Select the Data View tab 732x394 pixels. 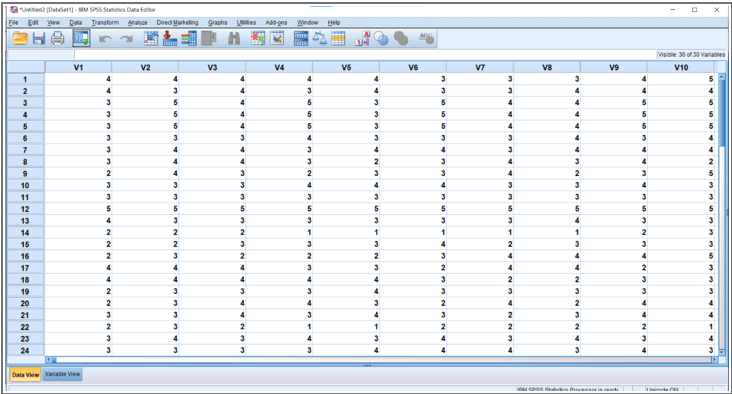click(26, 374)
